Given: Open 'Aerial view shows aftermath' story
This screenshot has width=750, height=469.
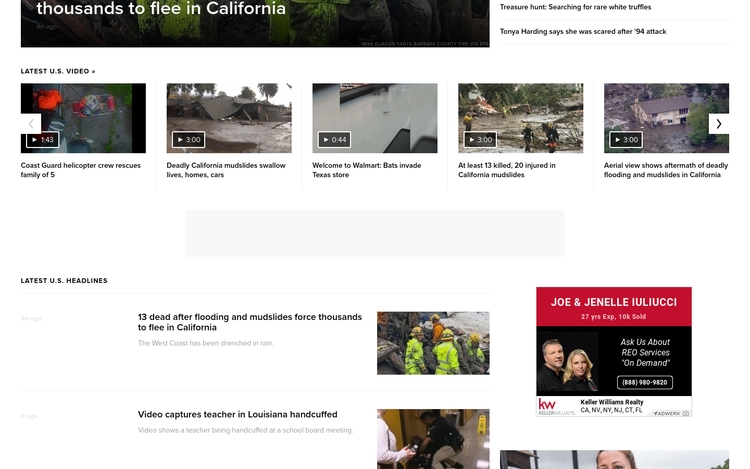Looking at the screenshot, I should point(666,170).
